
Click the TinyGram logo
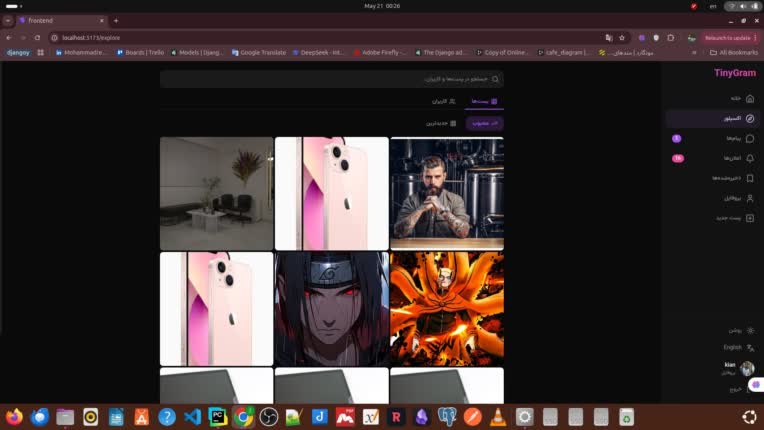(735, 73)
